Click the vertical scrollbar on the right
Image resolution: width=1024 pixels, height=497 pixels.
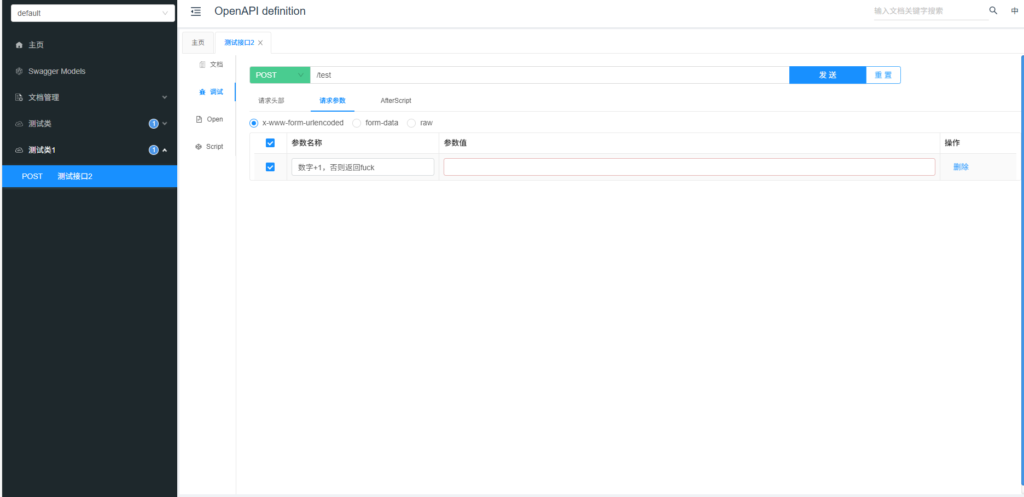point(1022,270)
